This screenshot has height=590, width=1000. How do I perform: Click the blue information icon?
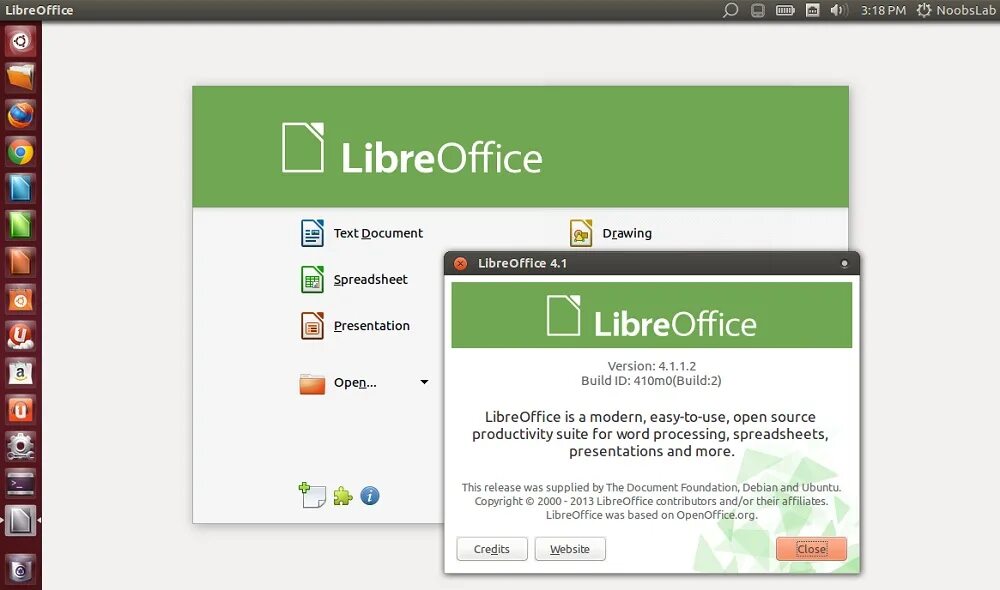[x=370, y=496]
